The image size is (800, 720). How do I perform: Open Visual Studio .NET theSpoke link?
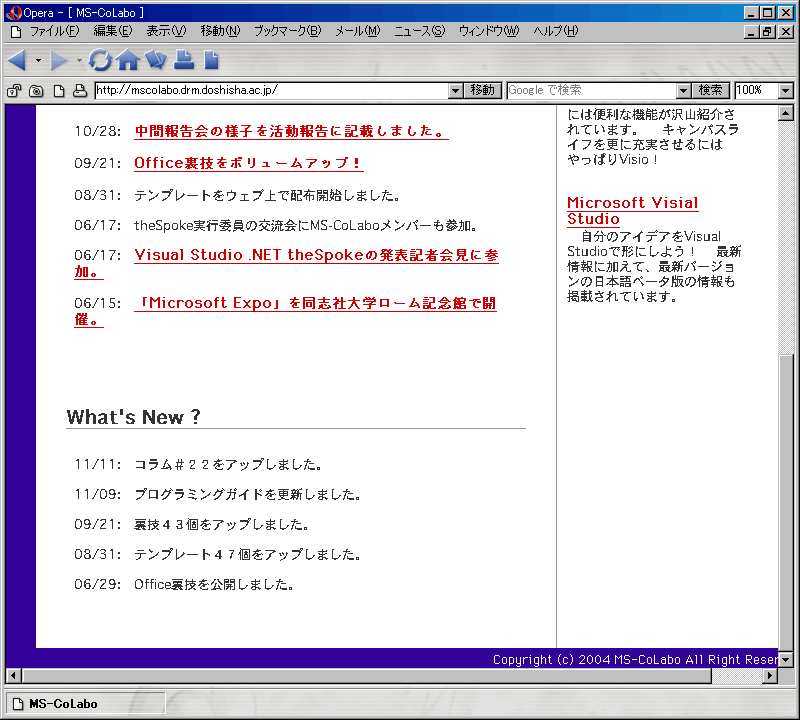[x=316, y=255]
